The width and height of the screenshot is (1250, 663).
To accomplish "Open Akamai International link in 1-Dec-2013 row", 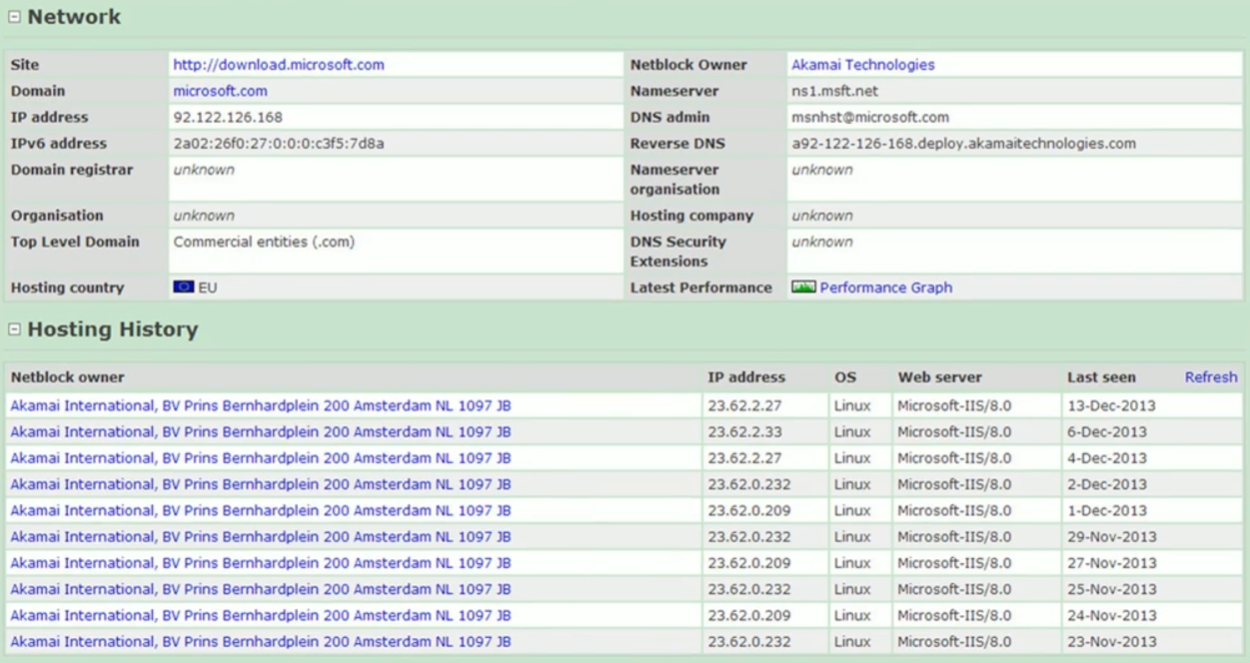I will 261,510.
